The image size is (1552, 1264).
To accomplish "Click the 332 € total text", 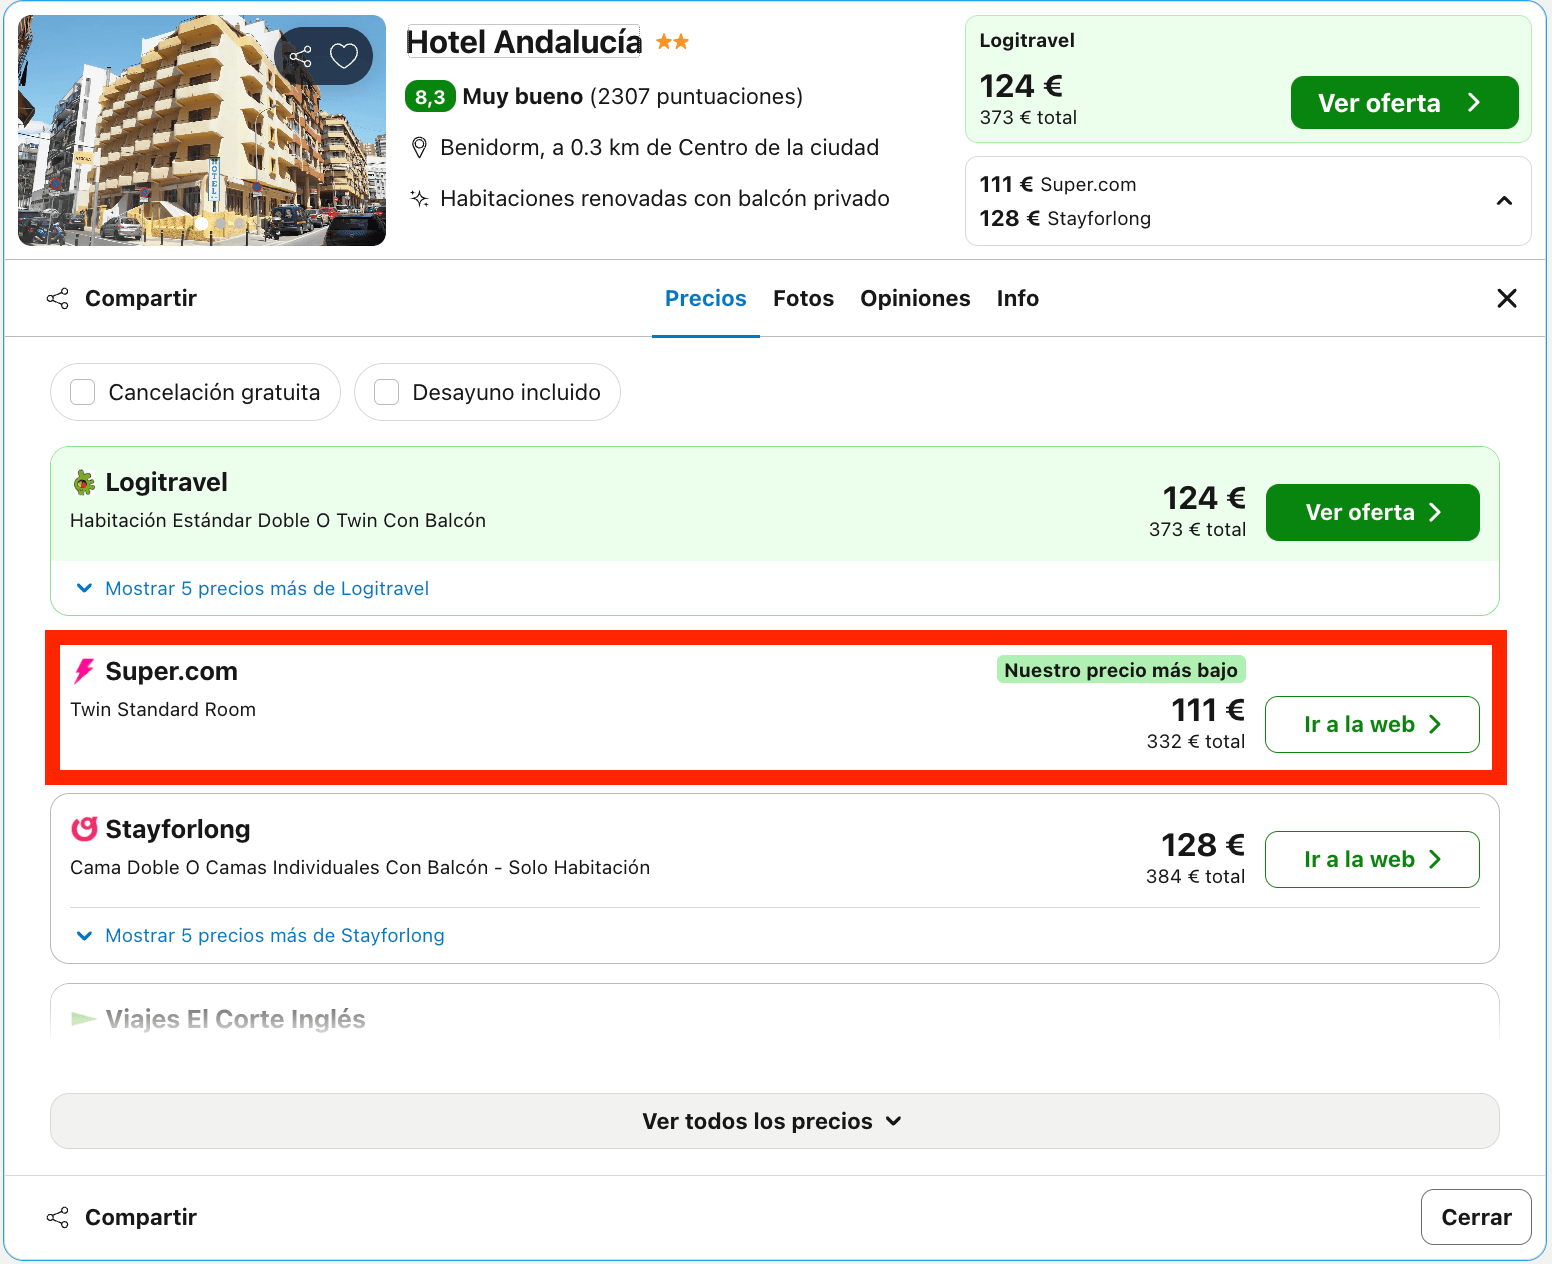I will (x=1196, y=741).
